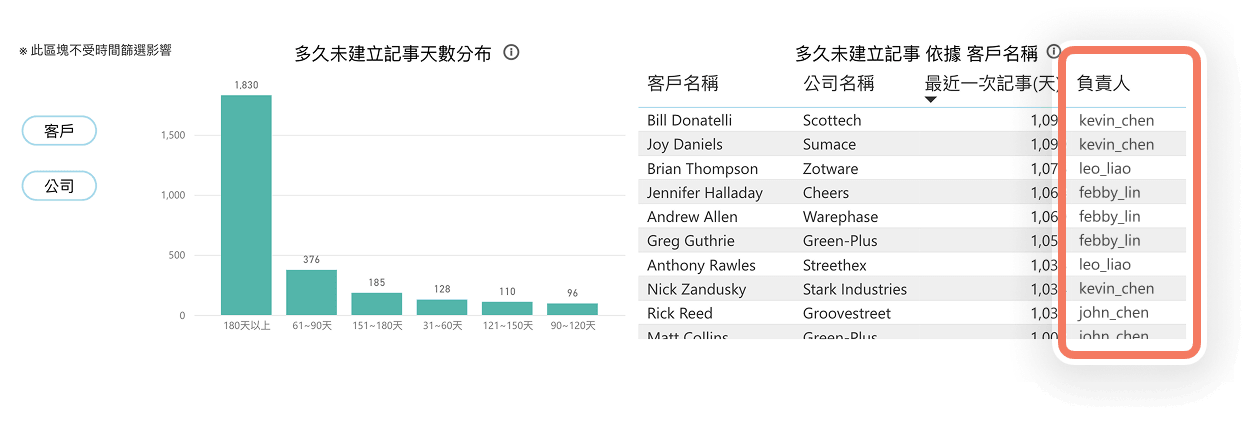Click info icon beside 多久未建立記事天數分布 title

[511, 53]
